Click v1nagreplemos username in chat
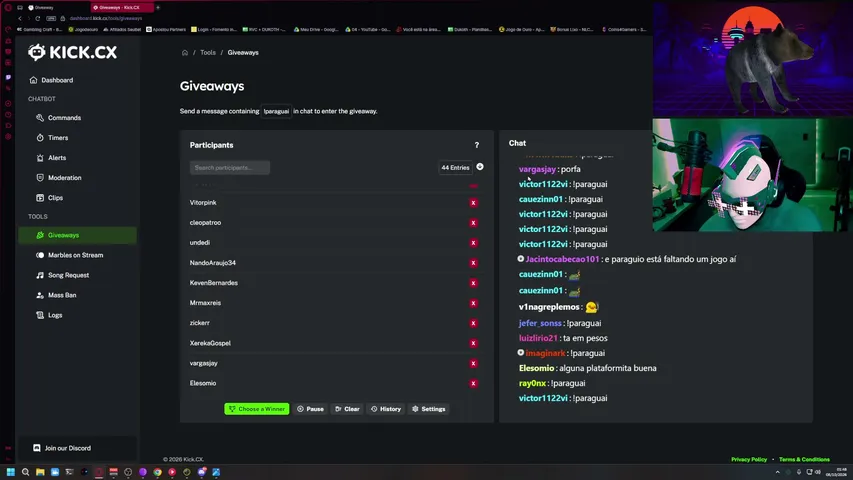The height and width of the screenshot is (480, 853). (x=549, y=307)
